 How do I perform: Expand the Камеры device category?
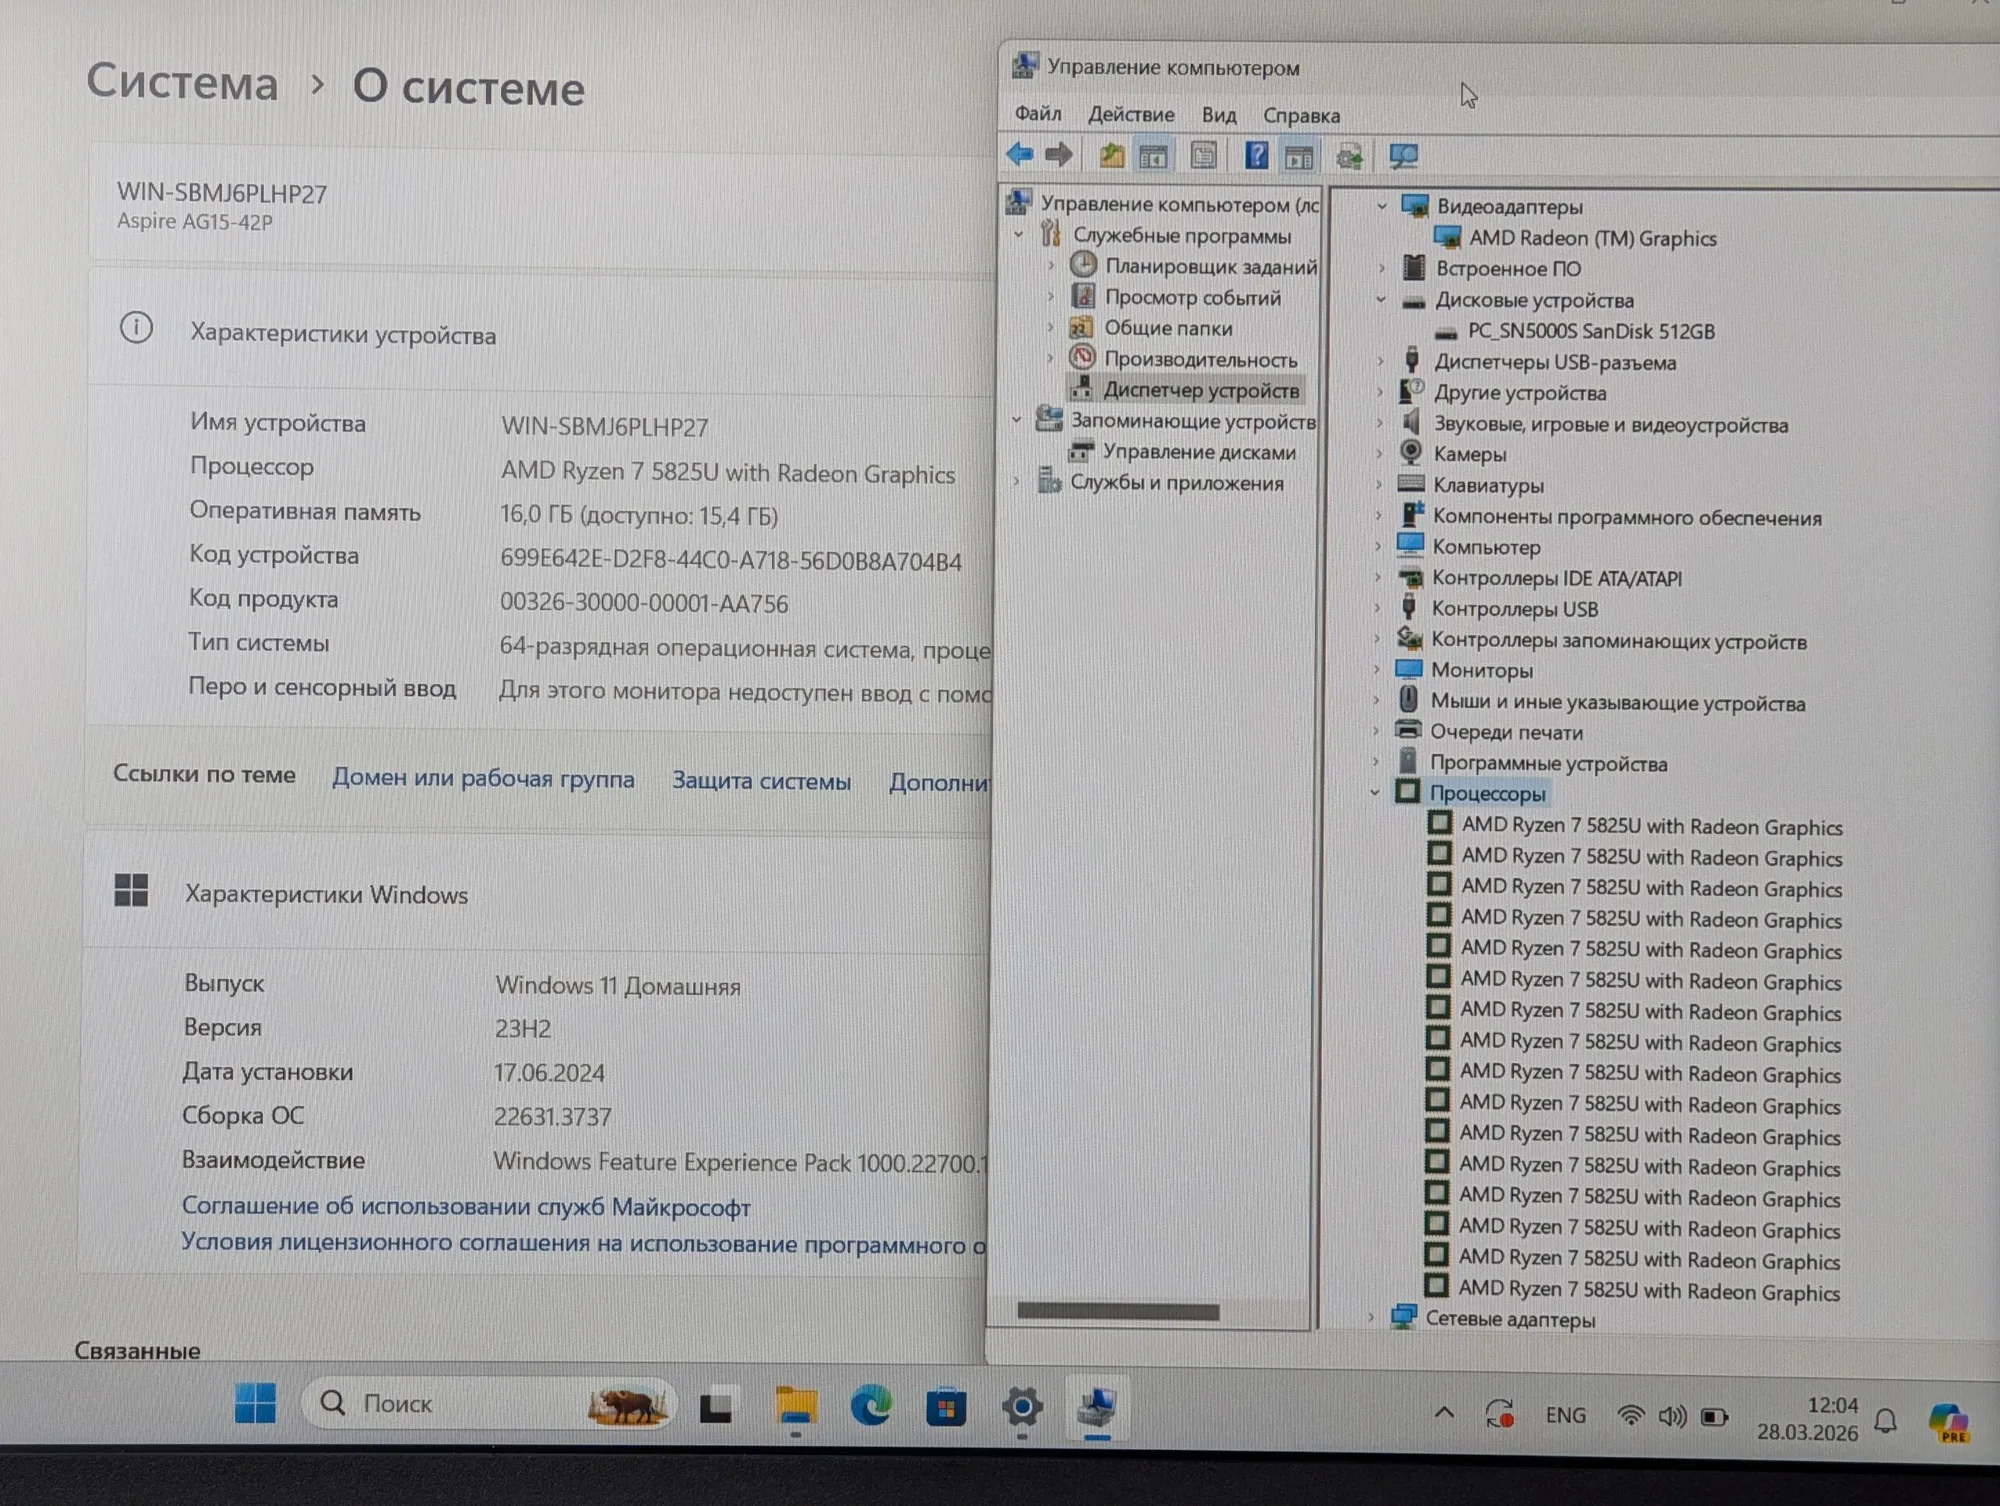pyautogui.click(x=1379, y=453)
